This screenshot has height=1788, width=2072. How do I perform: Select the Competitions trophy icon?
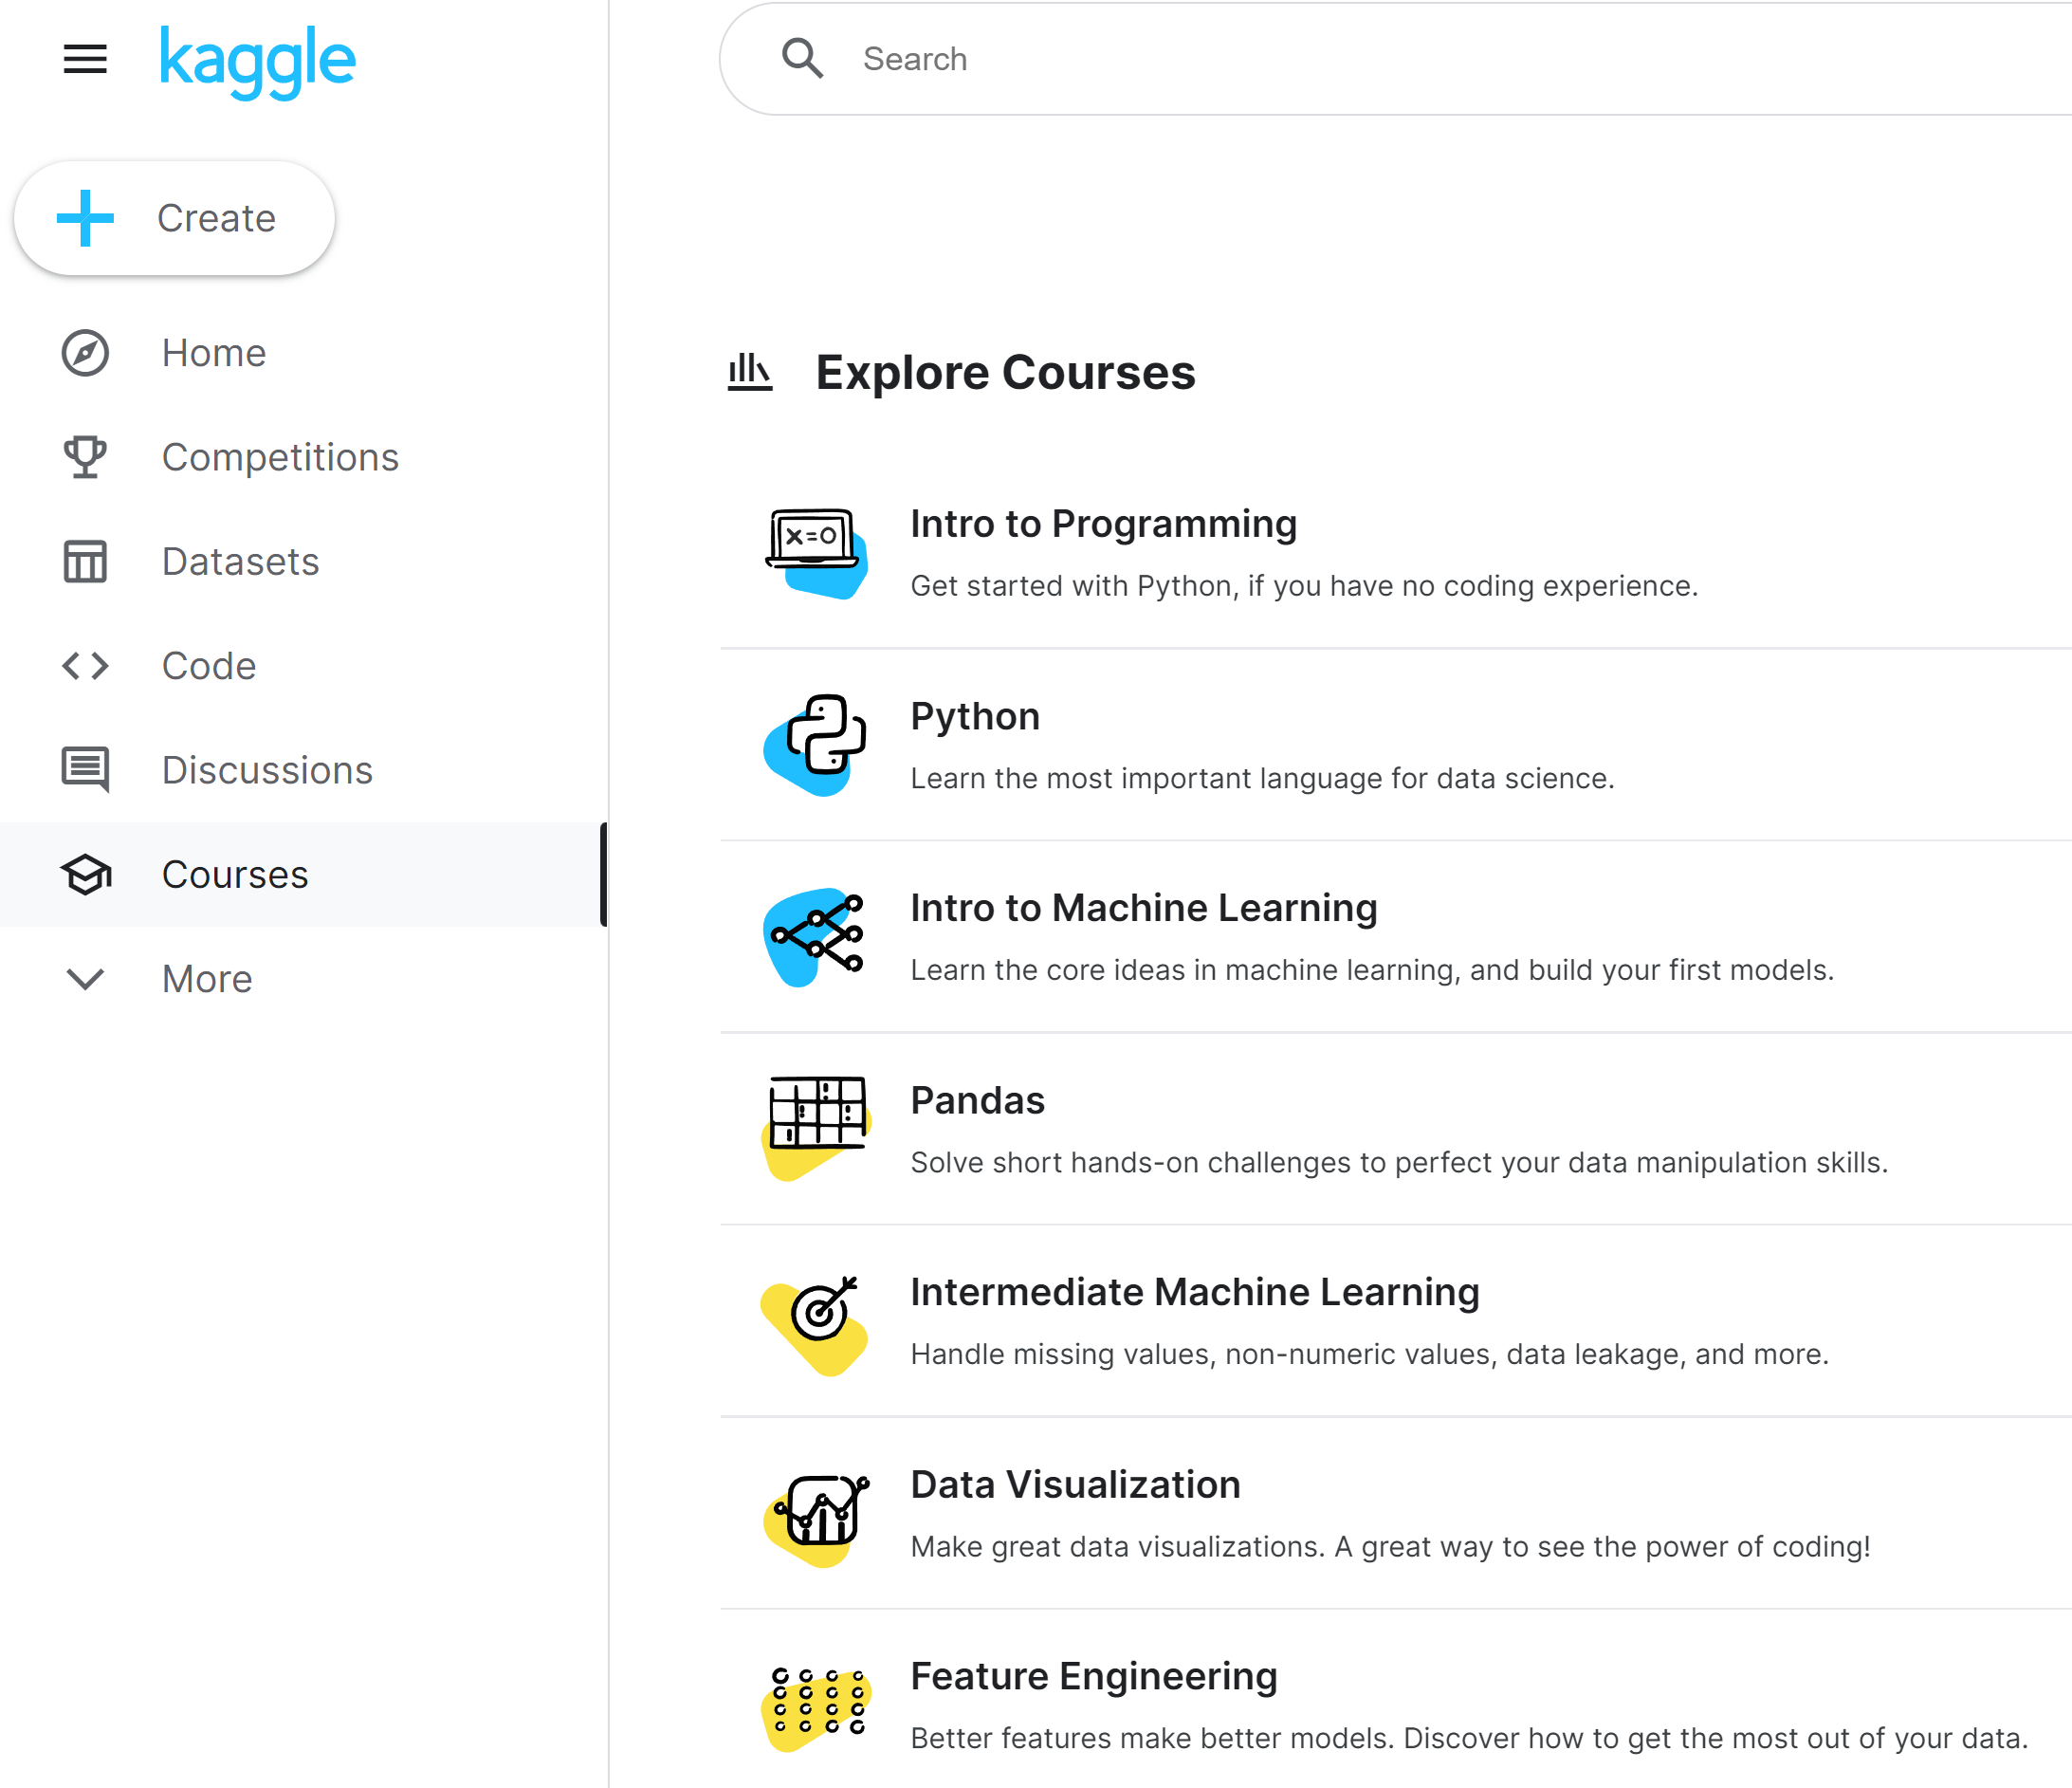(x=86, y=456)
